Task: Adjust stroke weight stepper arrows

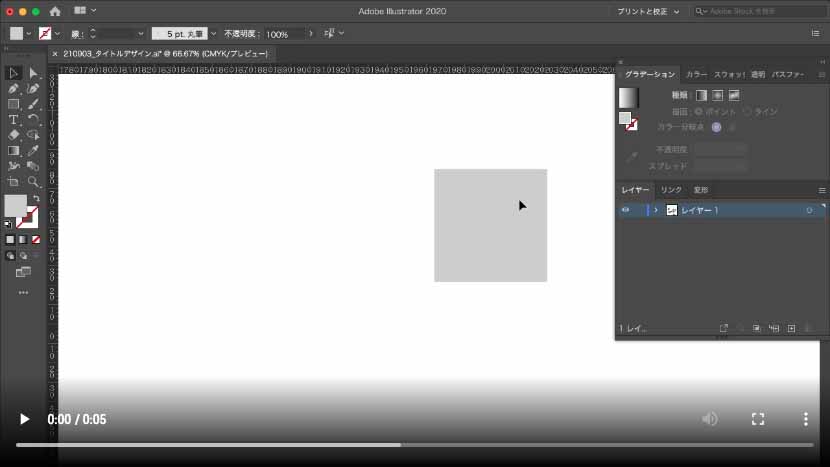Action: point(93,34)
